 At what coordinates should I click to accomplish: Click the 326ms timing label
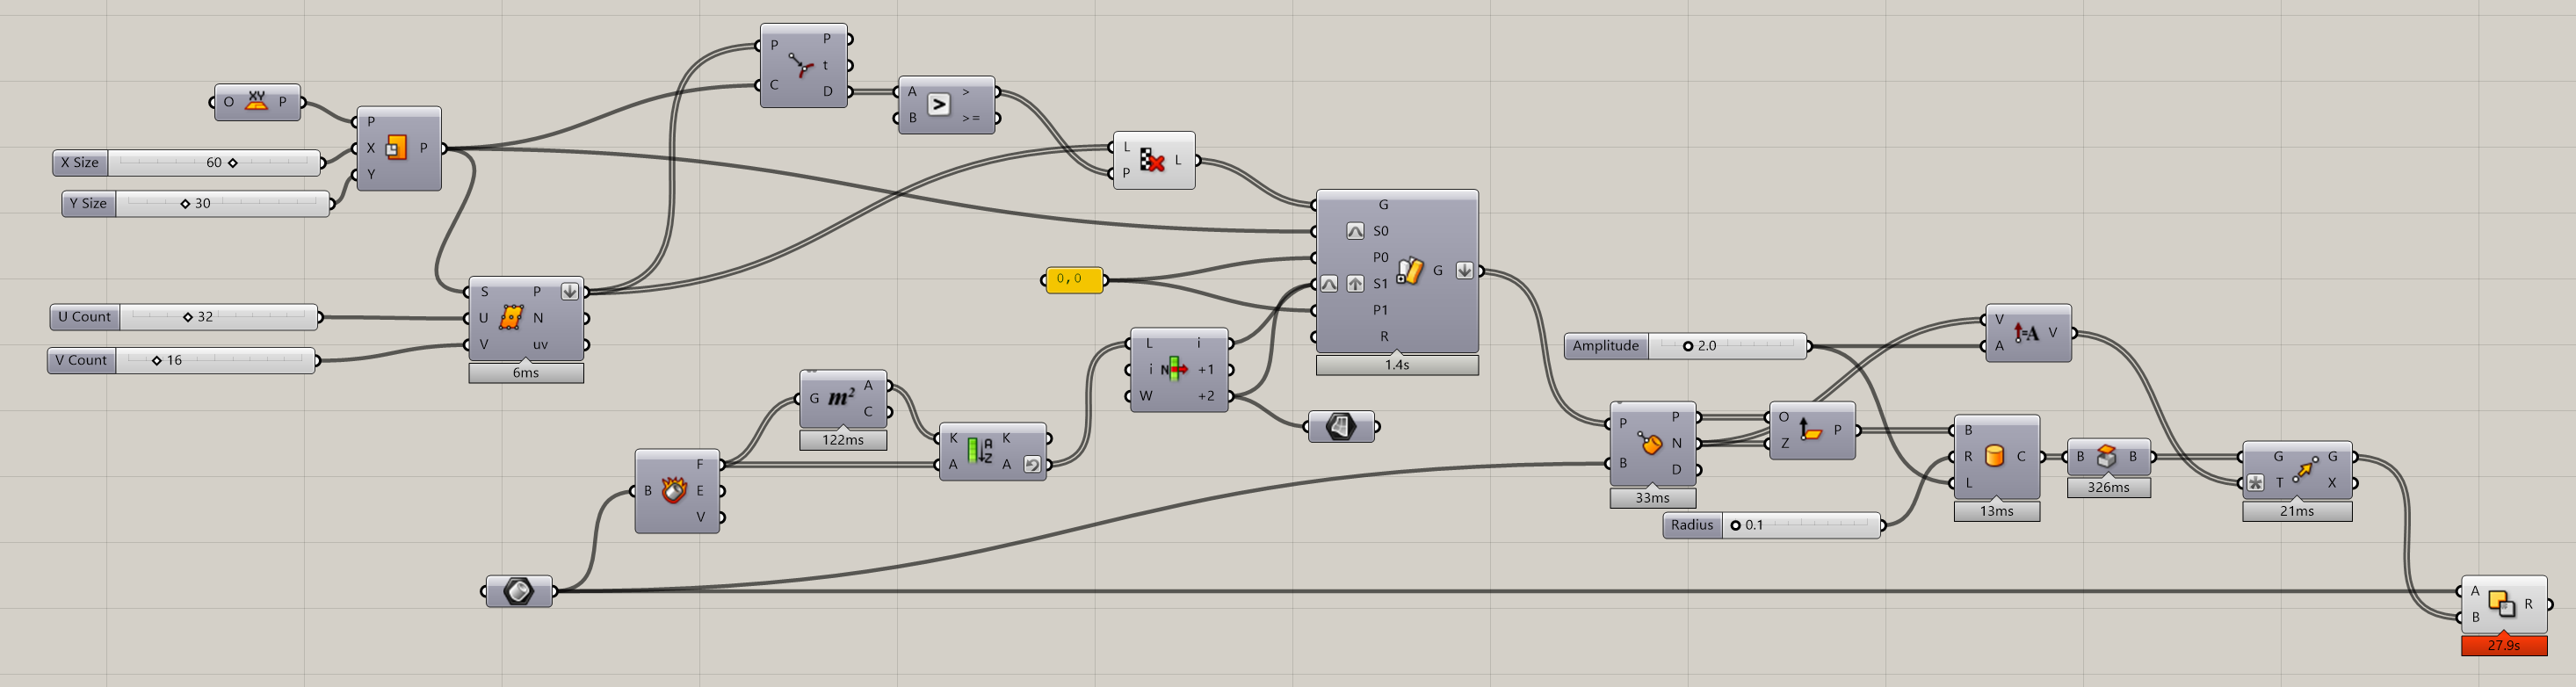click(x=2108, y=487)
